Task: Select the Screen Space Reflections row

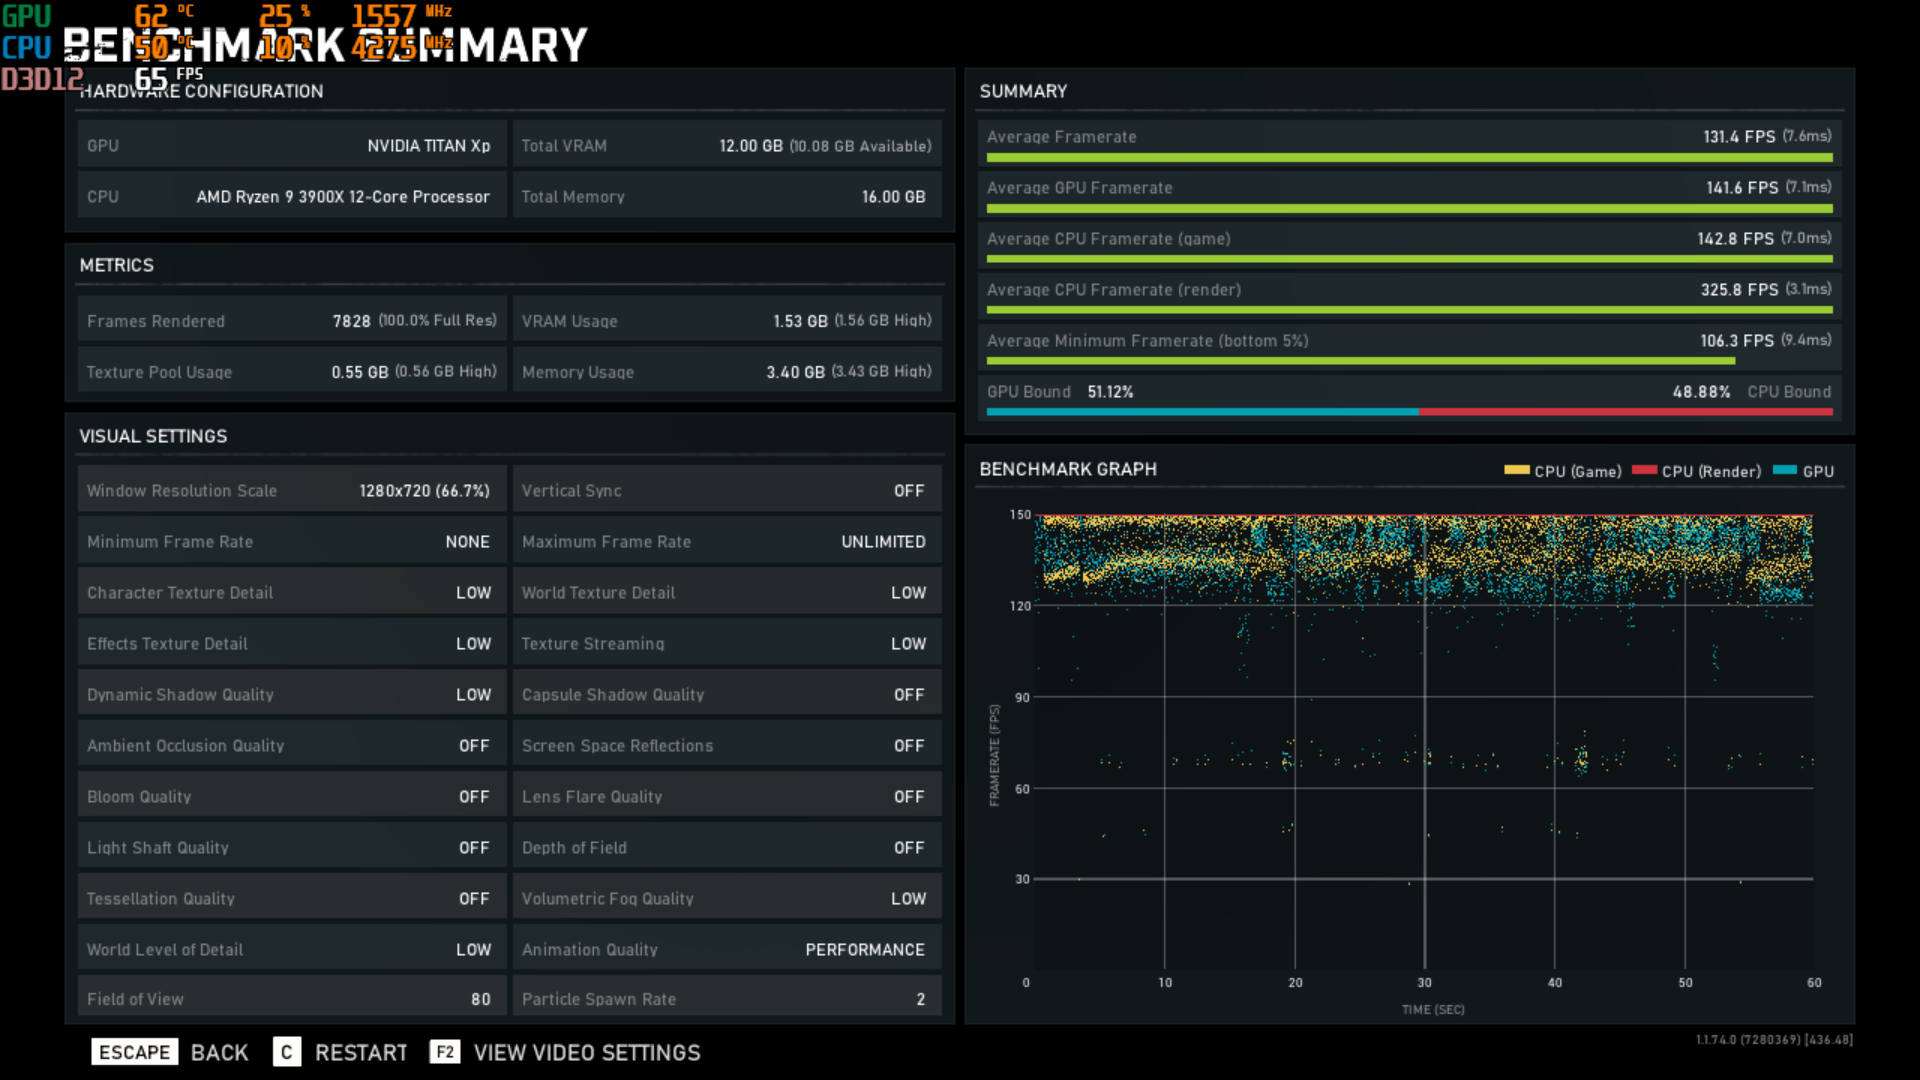Action: click(727, 745)
